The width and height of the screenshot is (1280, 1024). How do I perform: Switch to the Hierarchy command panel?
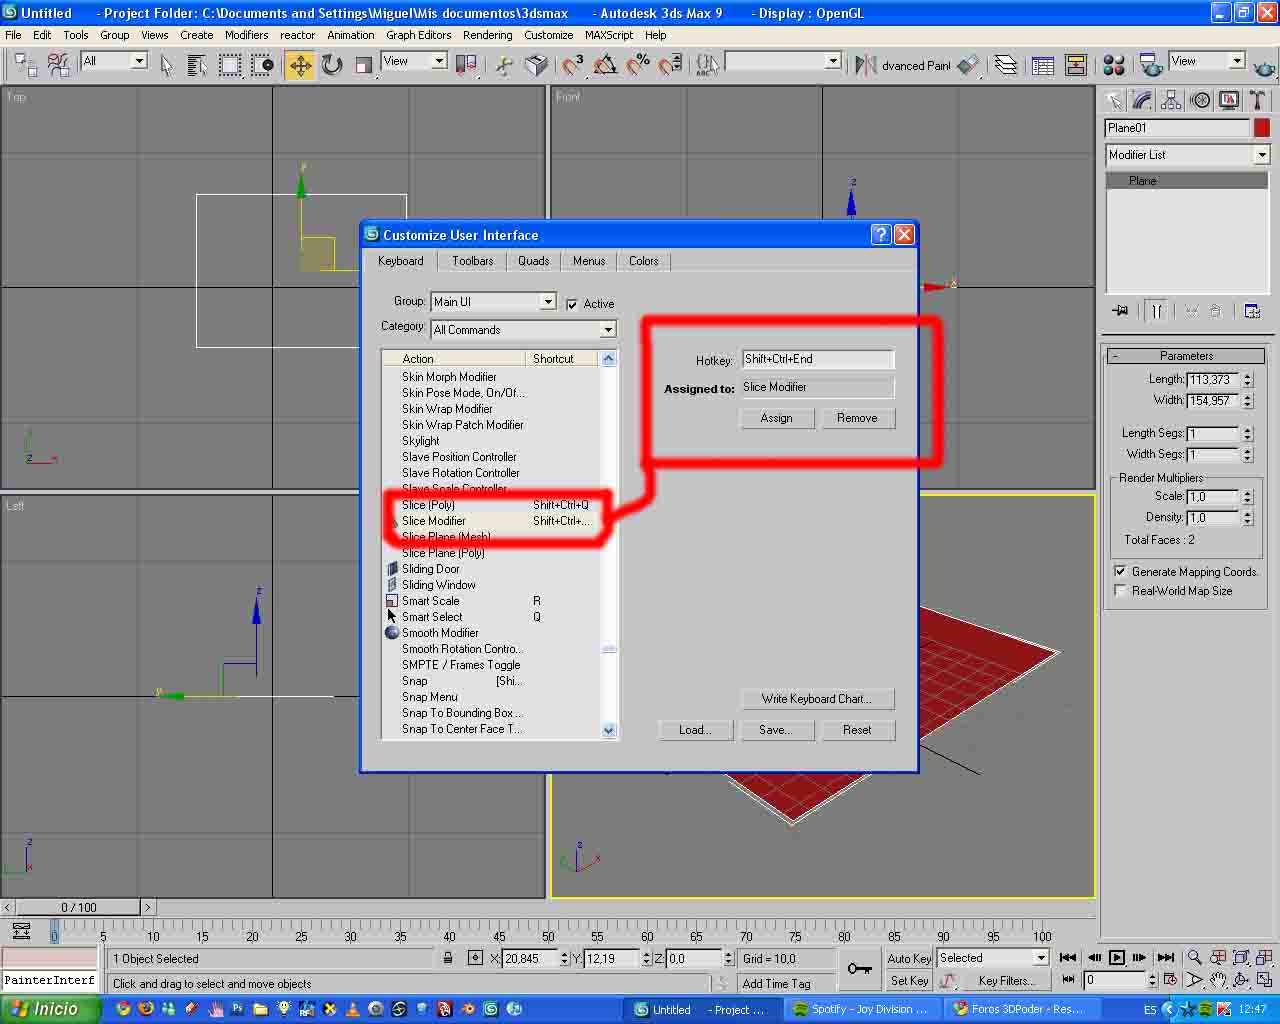1171,100
